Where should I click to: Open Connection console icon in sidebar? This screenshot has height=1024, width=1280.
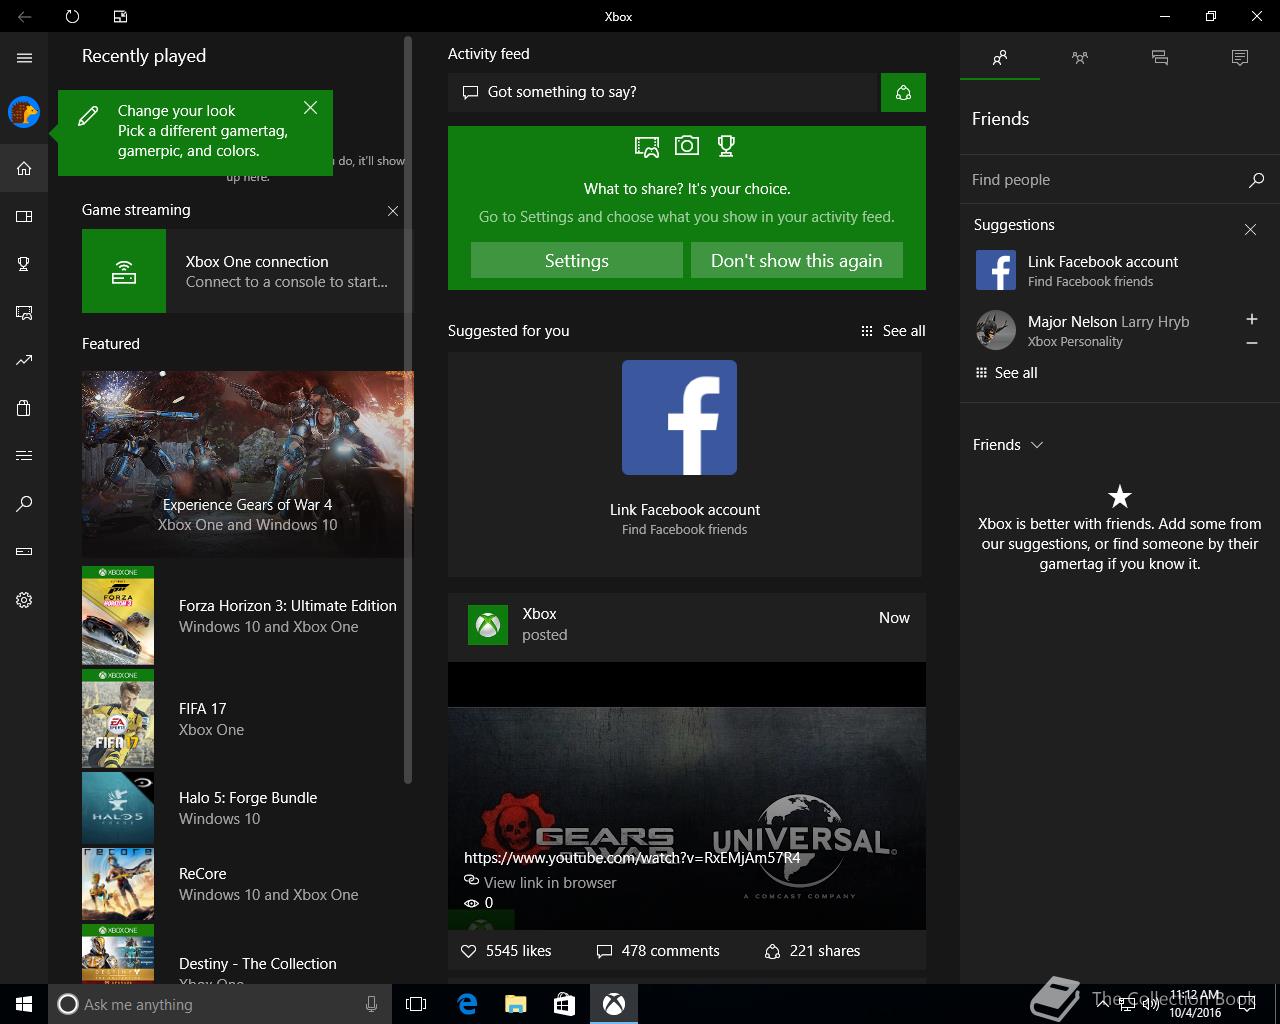coord(24,552)
